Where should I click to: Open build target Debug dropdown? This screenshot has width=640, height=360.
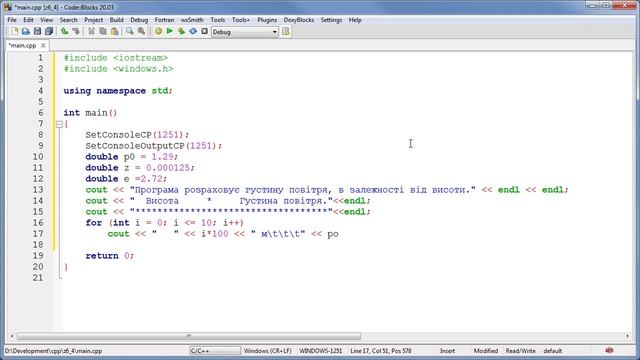245,32
